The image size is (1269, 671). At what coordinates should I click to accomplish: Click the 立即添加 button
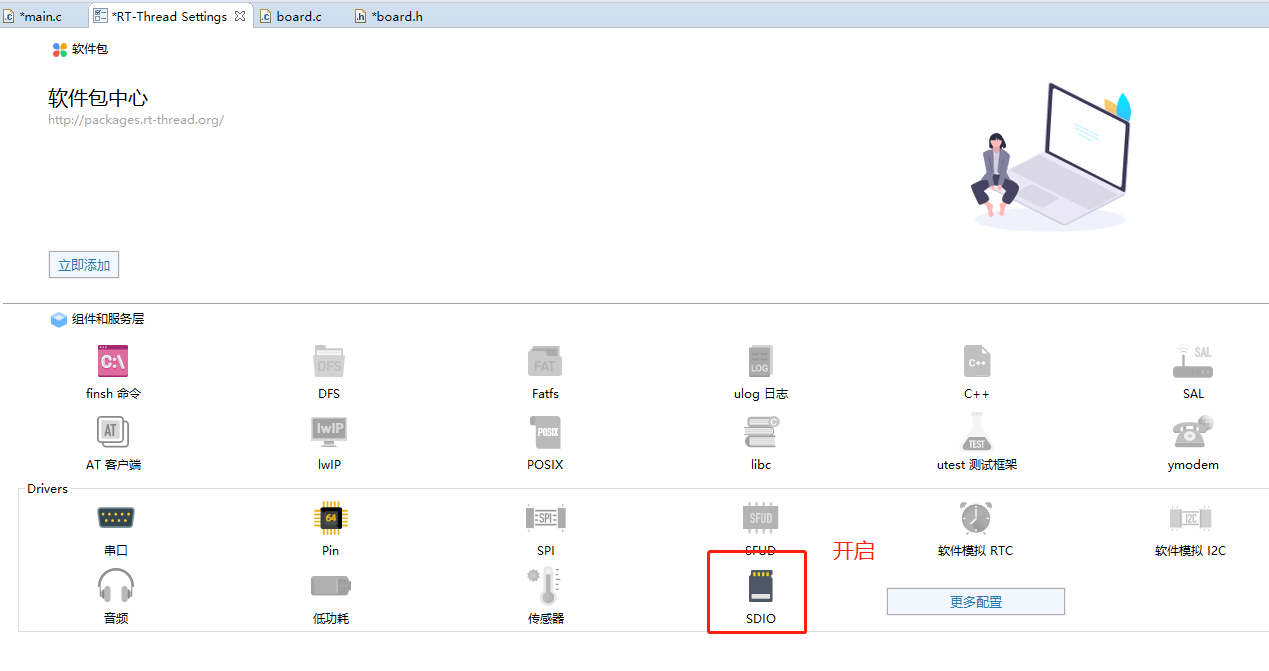pos(83,264)
